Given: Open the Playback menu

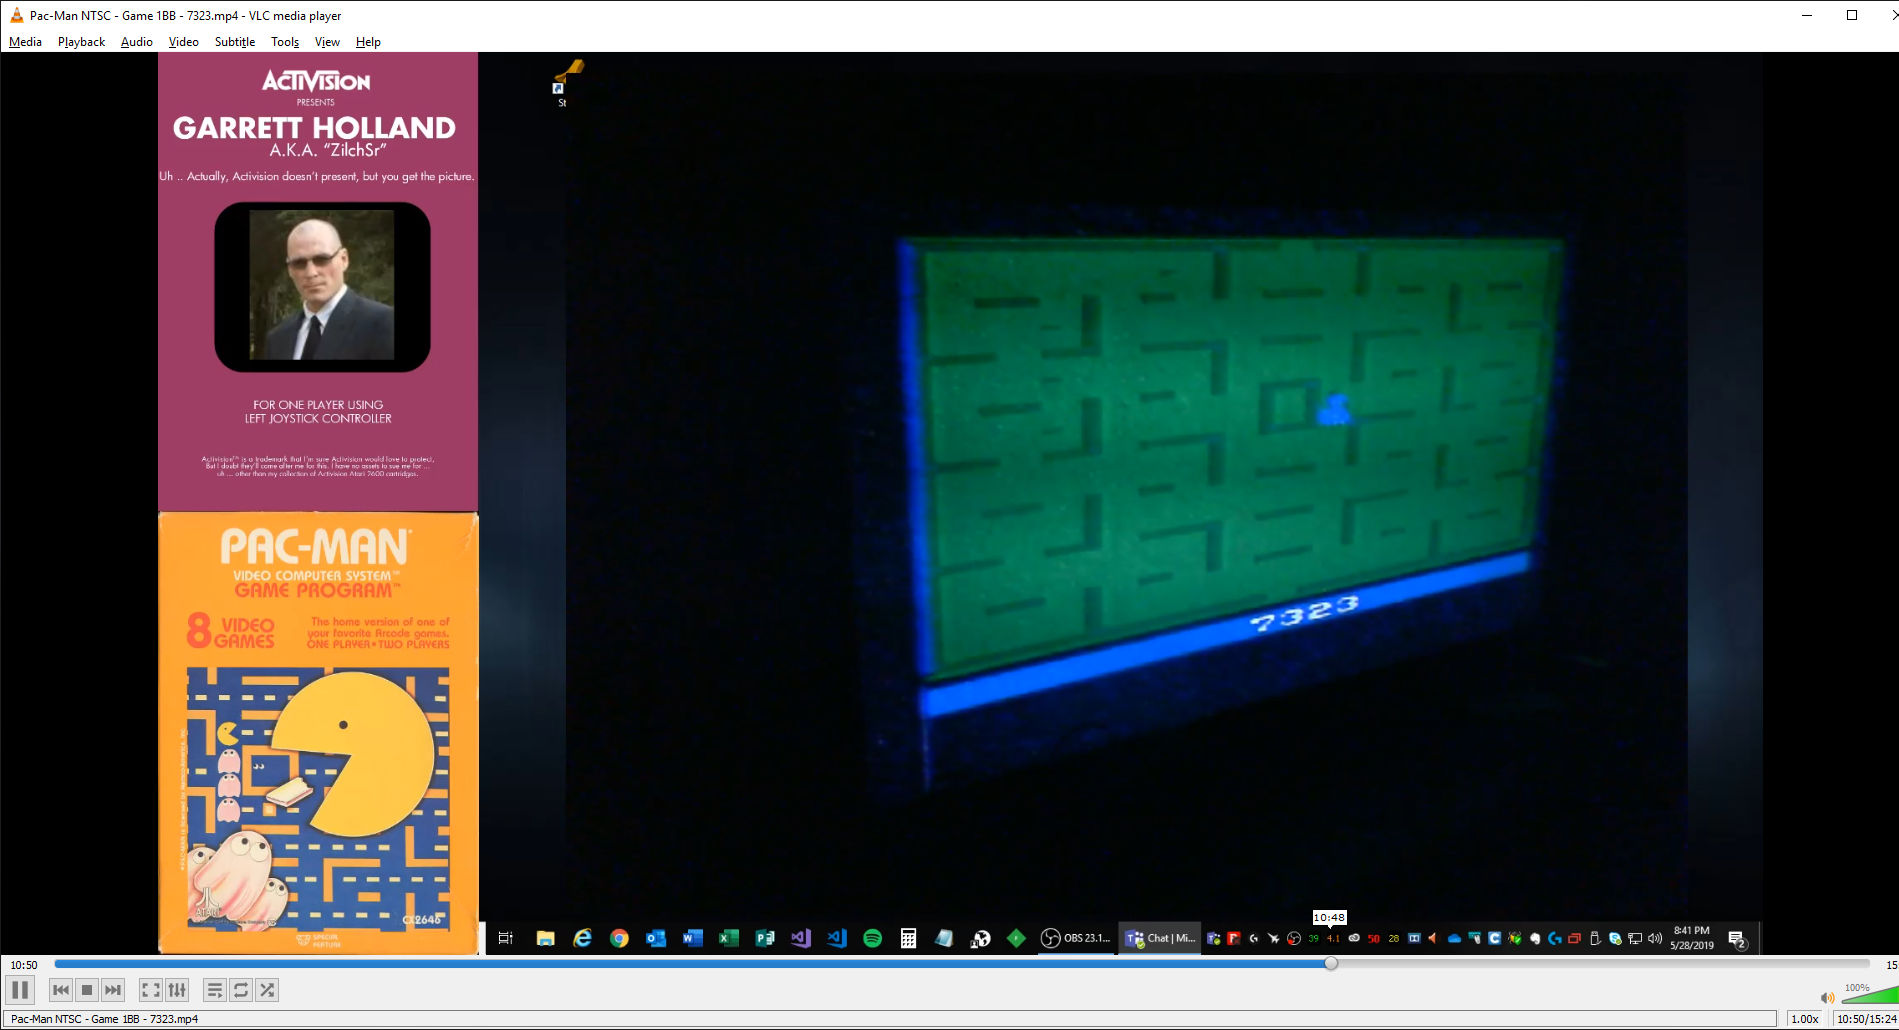Looking at the screenshot, I should pyautogui.click(x=81, y=42).
